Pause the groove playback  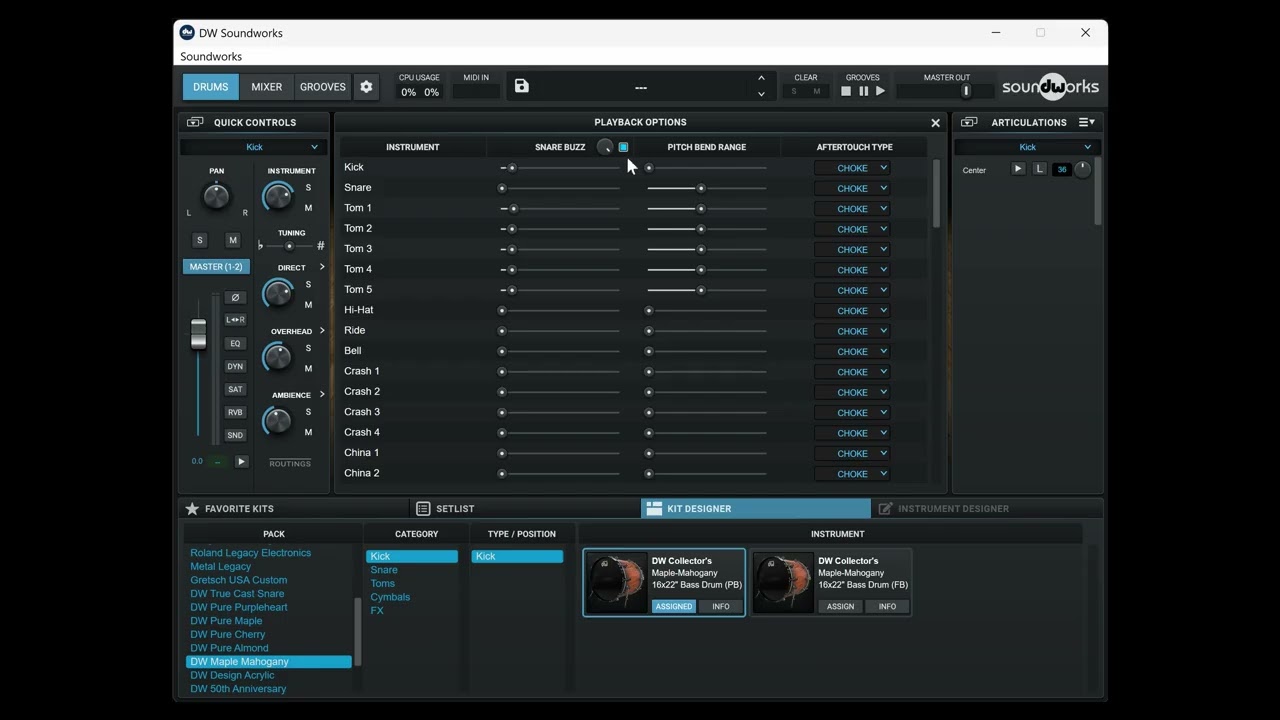pyautogui.click(x=864, y=91)
